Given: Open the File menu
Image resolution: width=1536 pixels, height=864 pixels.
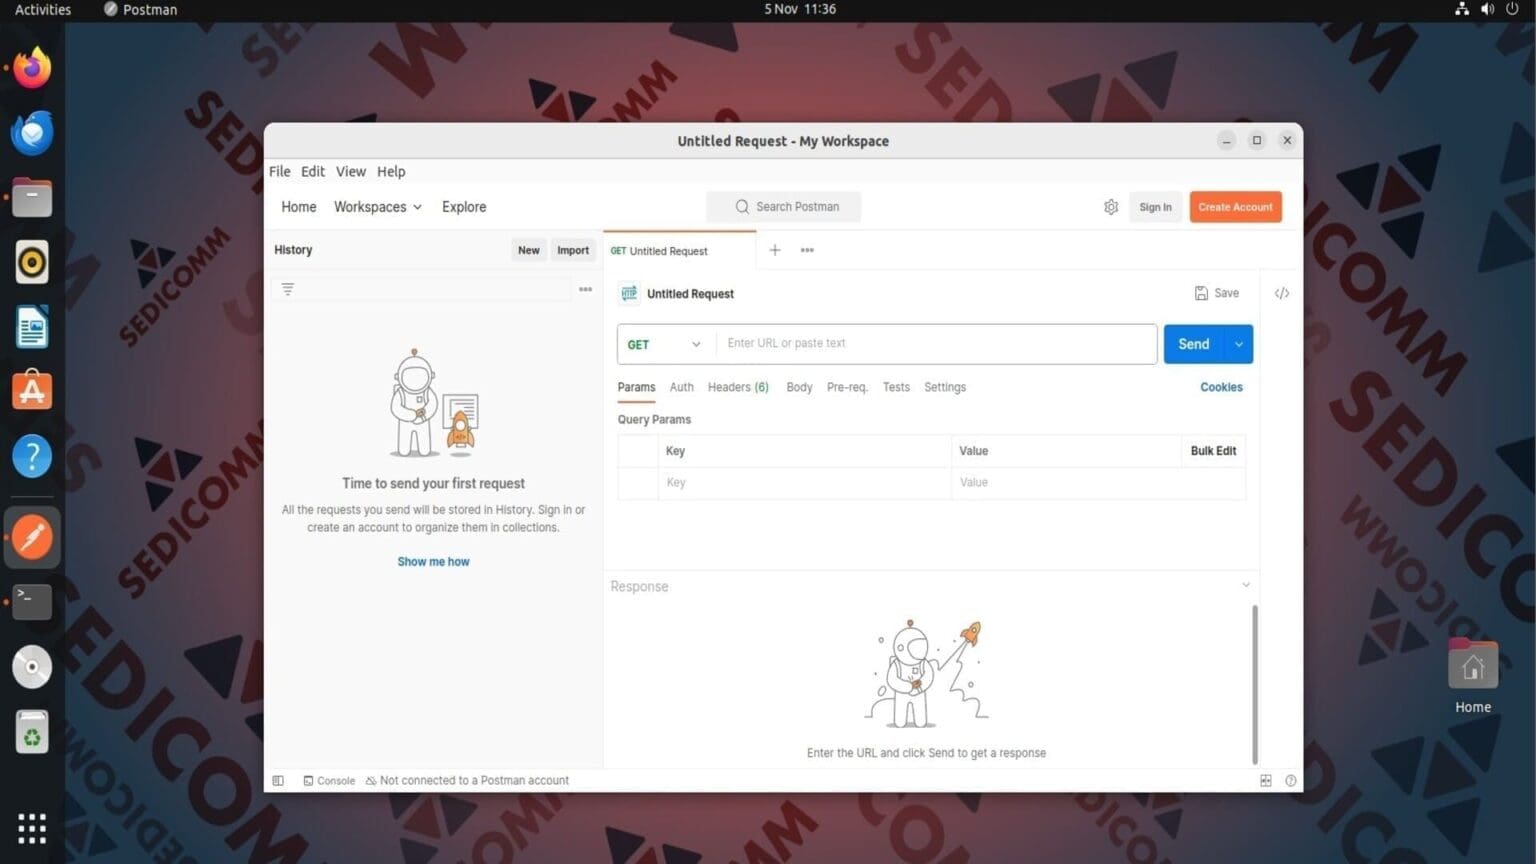Looking at the screenshot, I should 280,171.
